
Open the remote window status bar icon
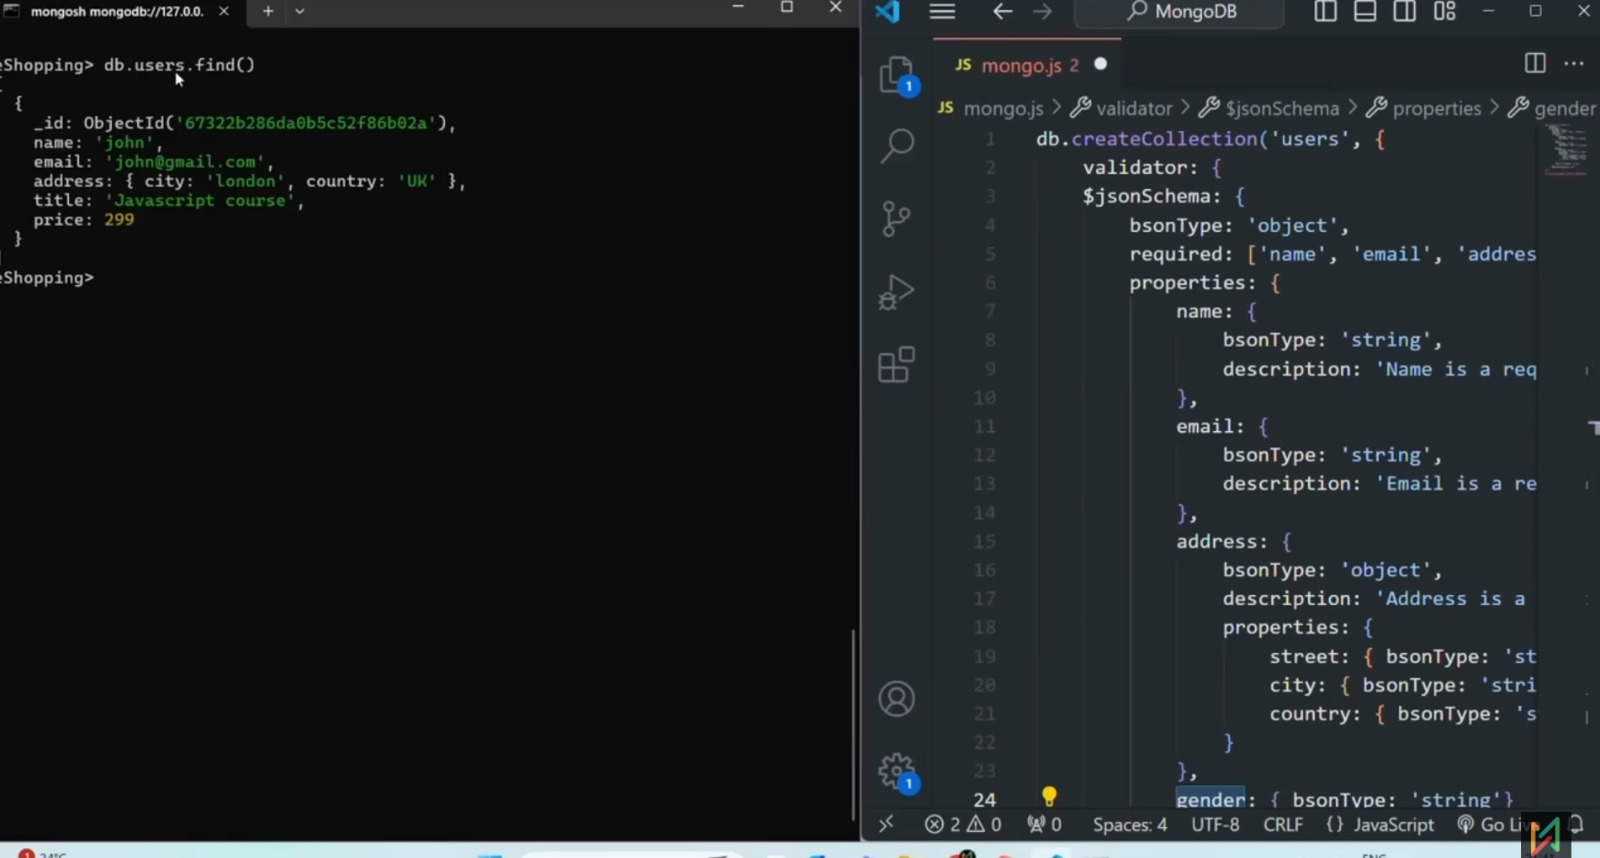click(x=886, y=825)
